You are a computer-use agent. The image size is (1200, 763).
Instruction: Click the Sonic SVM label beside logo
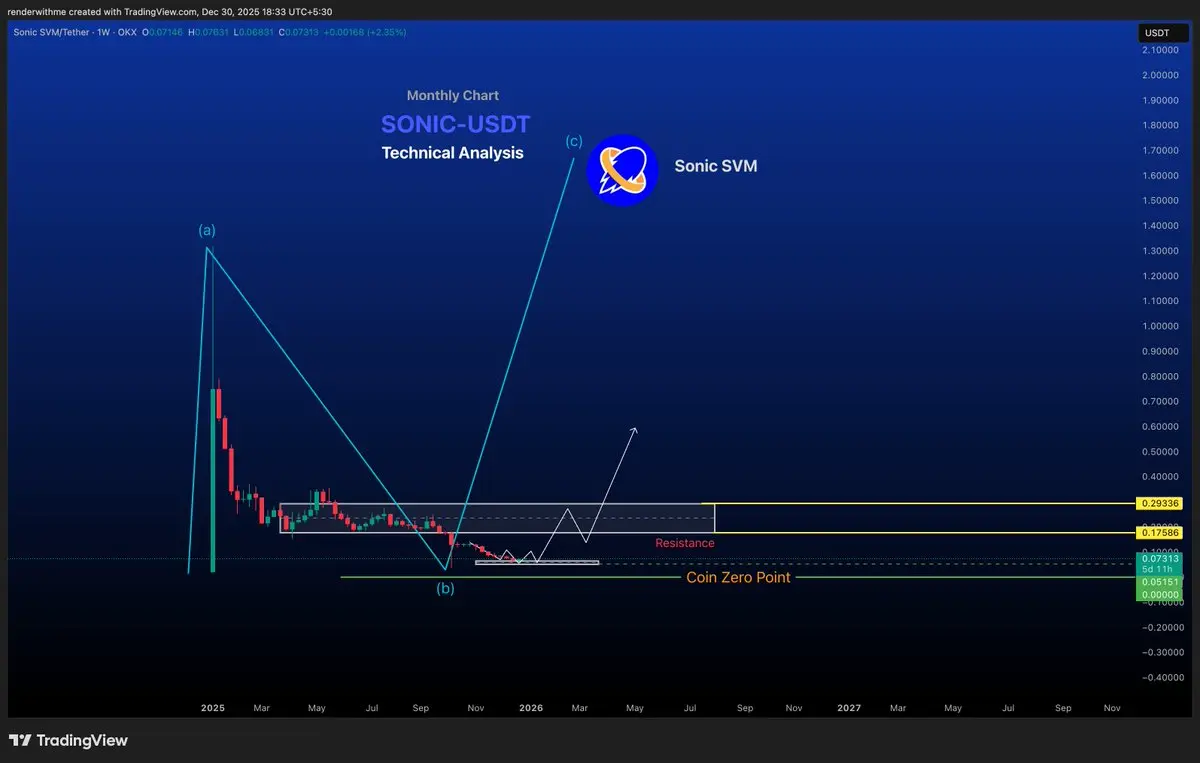pyautogui.click(x=716, y=166)
